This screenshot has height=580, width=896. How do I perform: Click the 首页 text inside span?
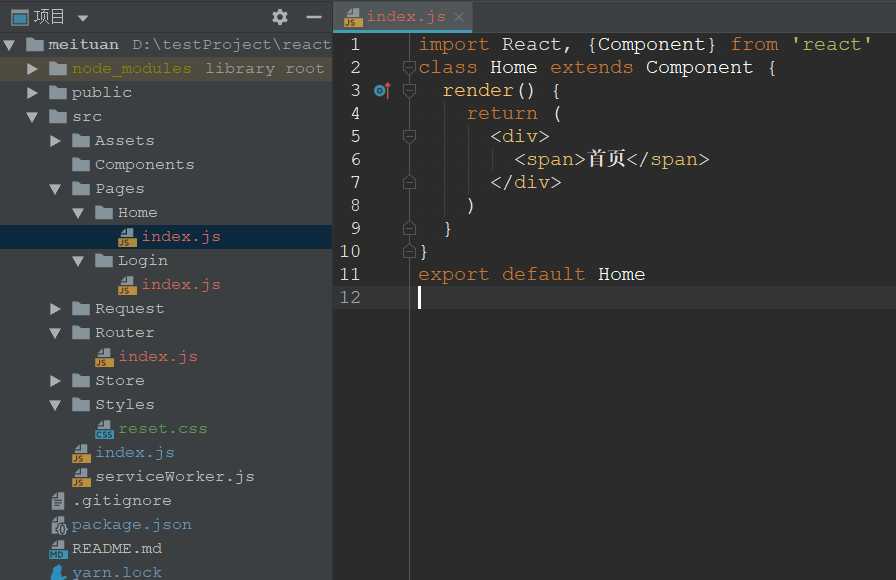[x=606, y=159]
